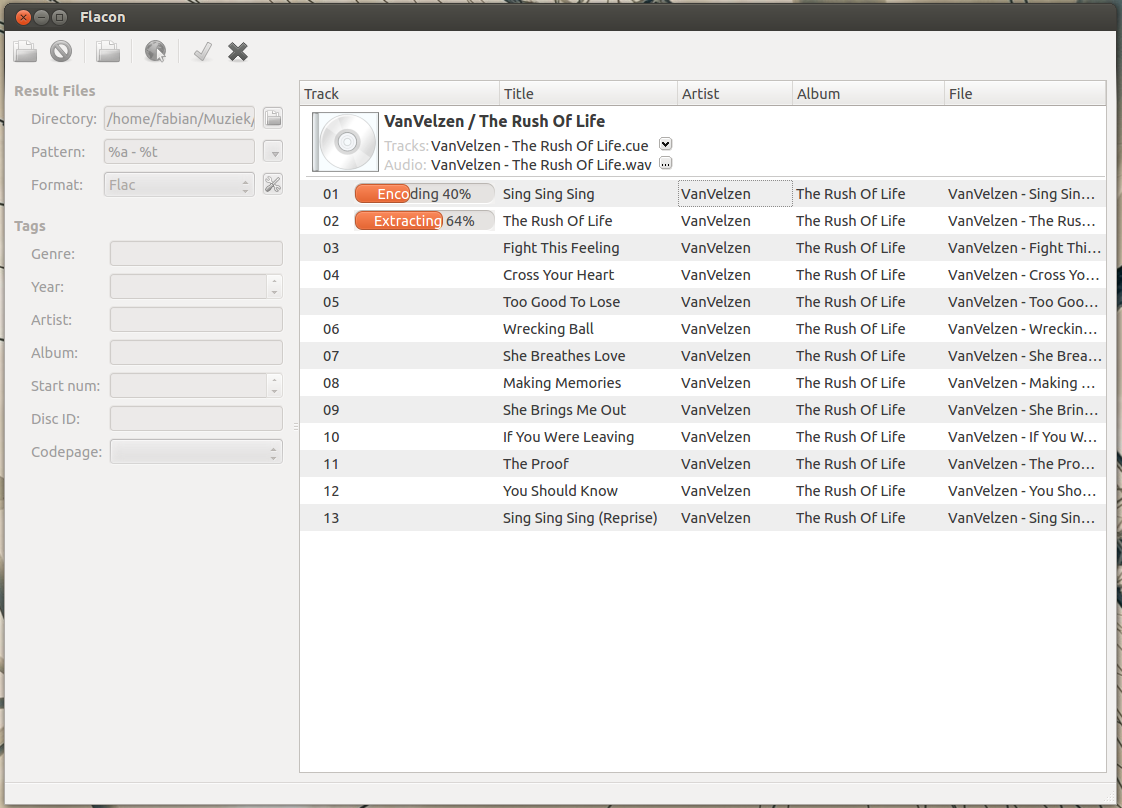
Task: Click the folder icon left of the globe
Action: (108, 51)
